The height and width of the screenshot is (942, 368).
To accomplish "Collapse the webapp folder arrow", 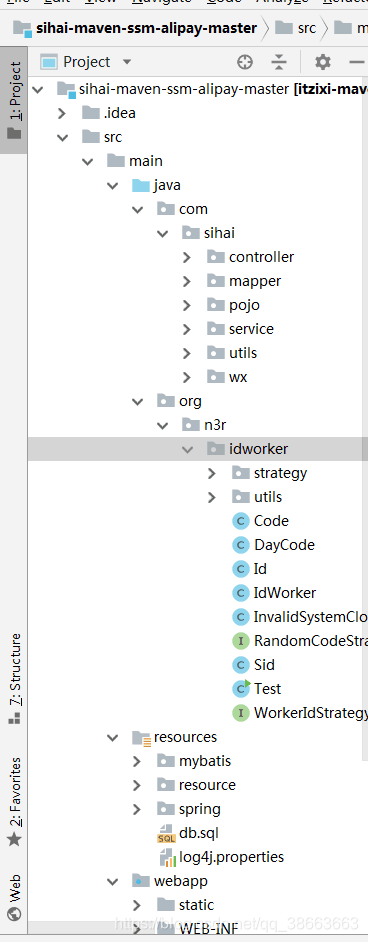I will 112,881.
